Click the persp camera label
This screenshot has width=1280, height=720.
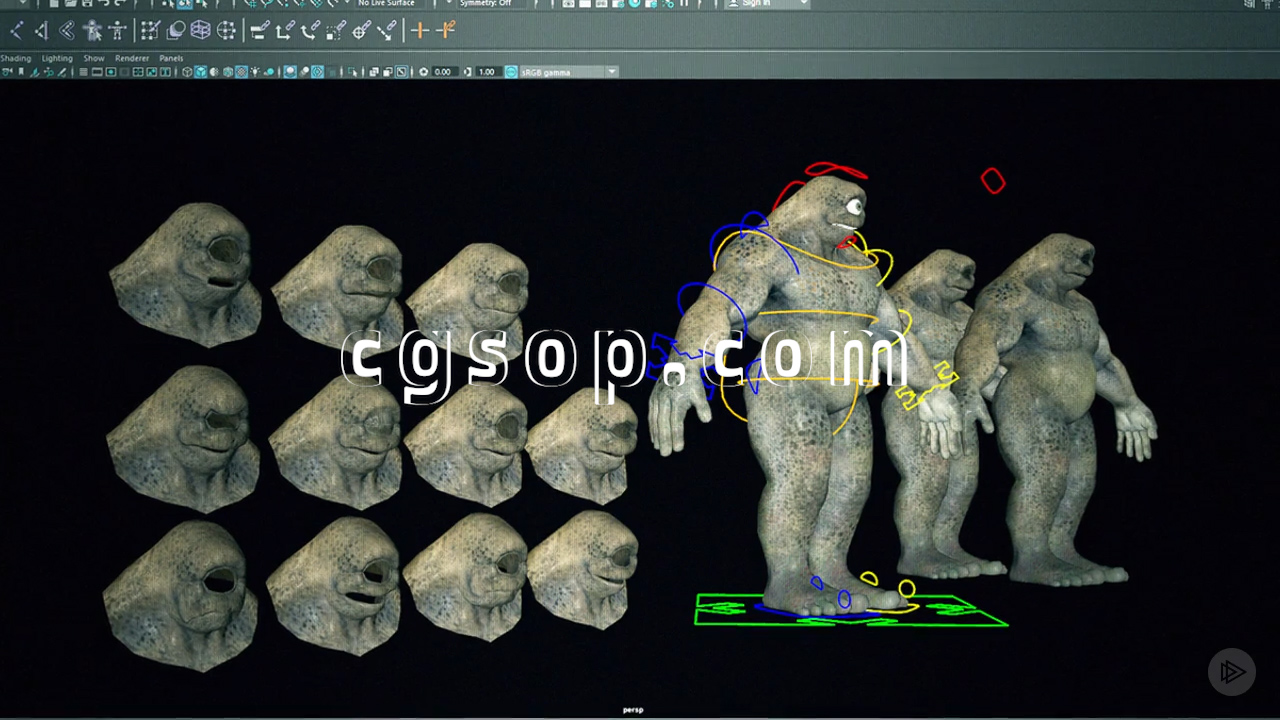[633, 710]
